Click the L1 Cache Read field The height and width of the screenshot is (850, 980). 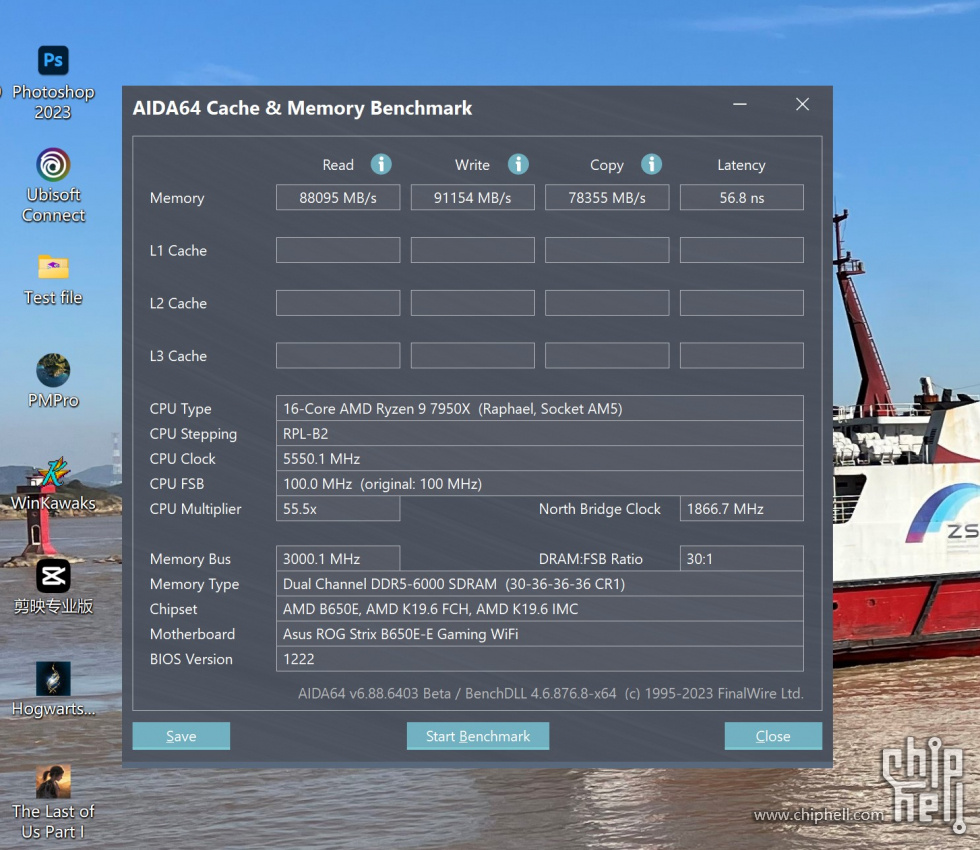338,250
